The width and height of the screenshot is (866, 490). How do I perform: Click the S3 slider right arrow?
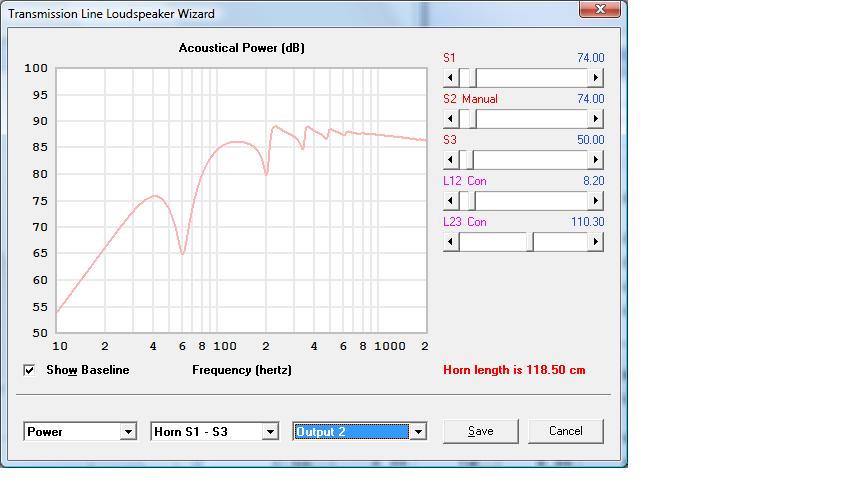tap(595, 160)
